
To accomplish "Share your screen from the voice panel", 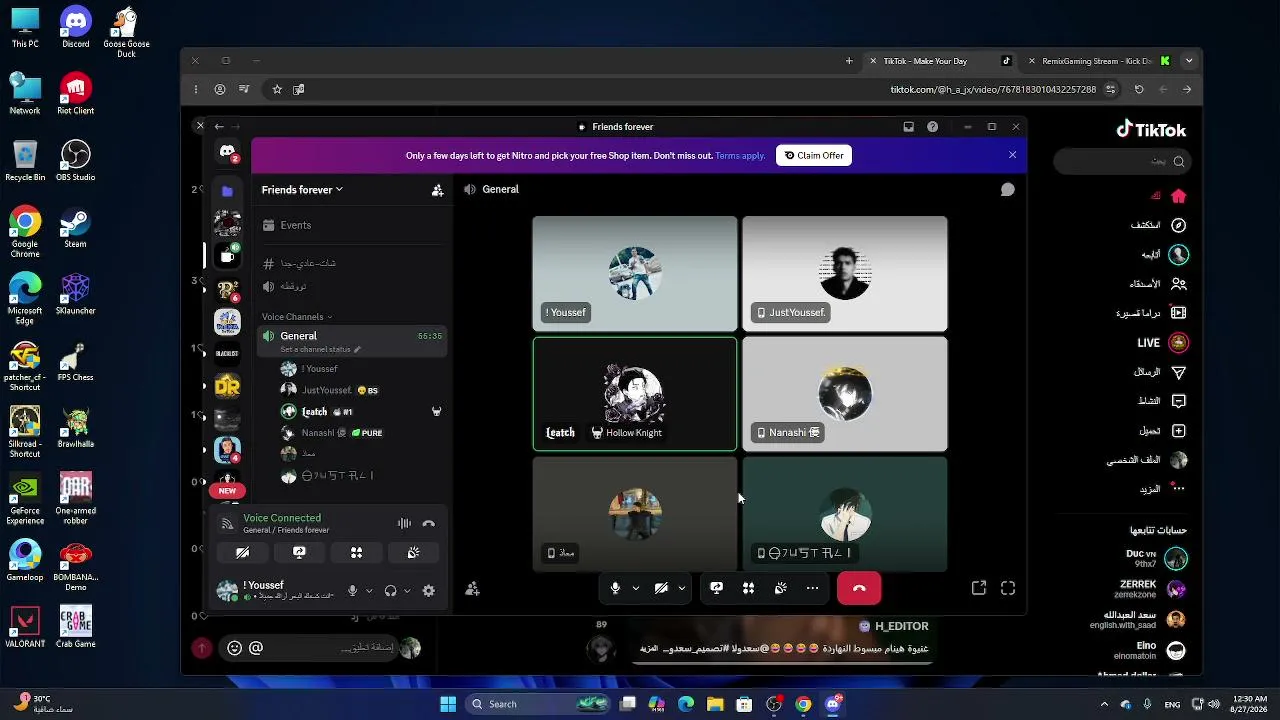I will (x=299, y=552).
